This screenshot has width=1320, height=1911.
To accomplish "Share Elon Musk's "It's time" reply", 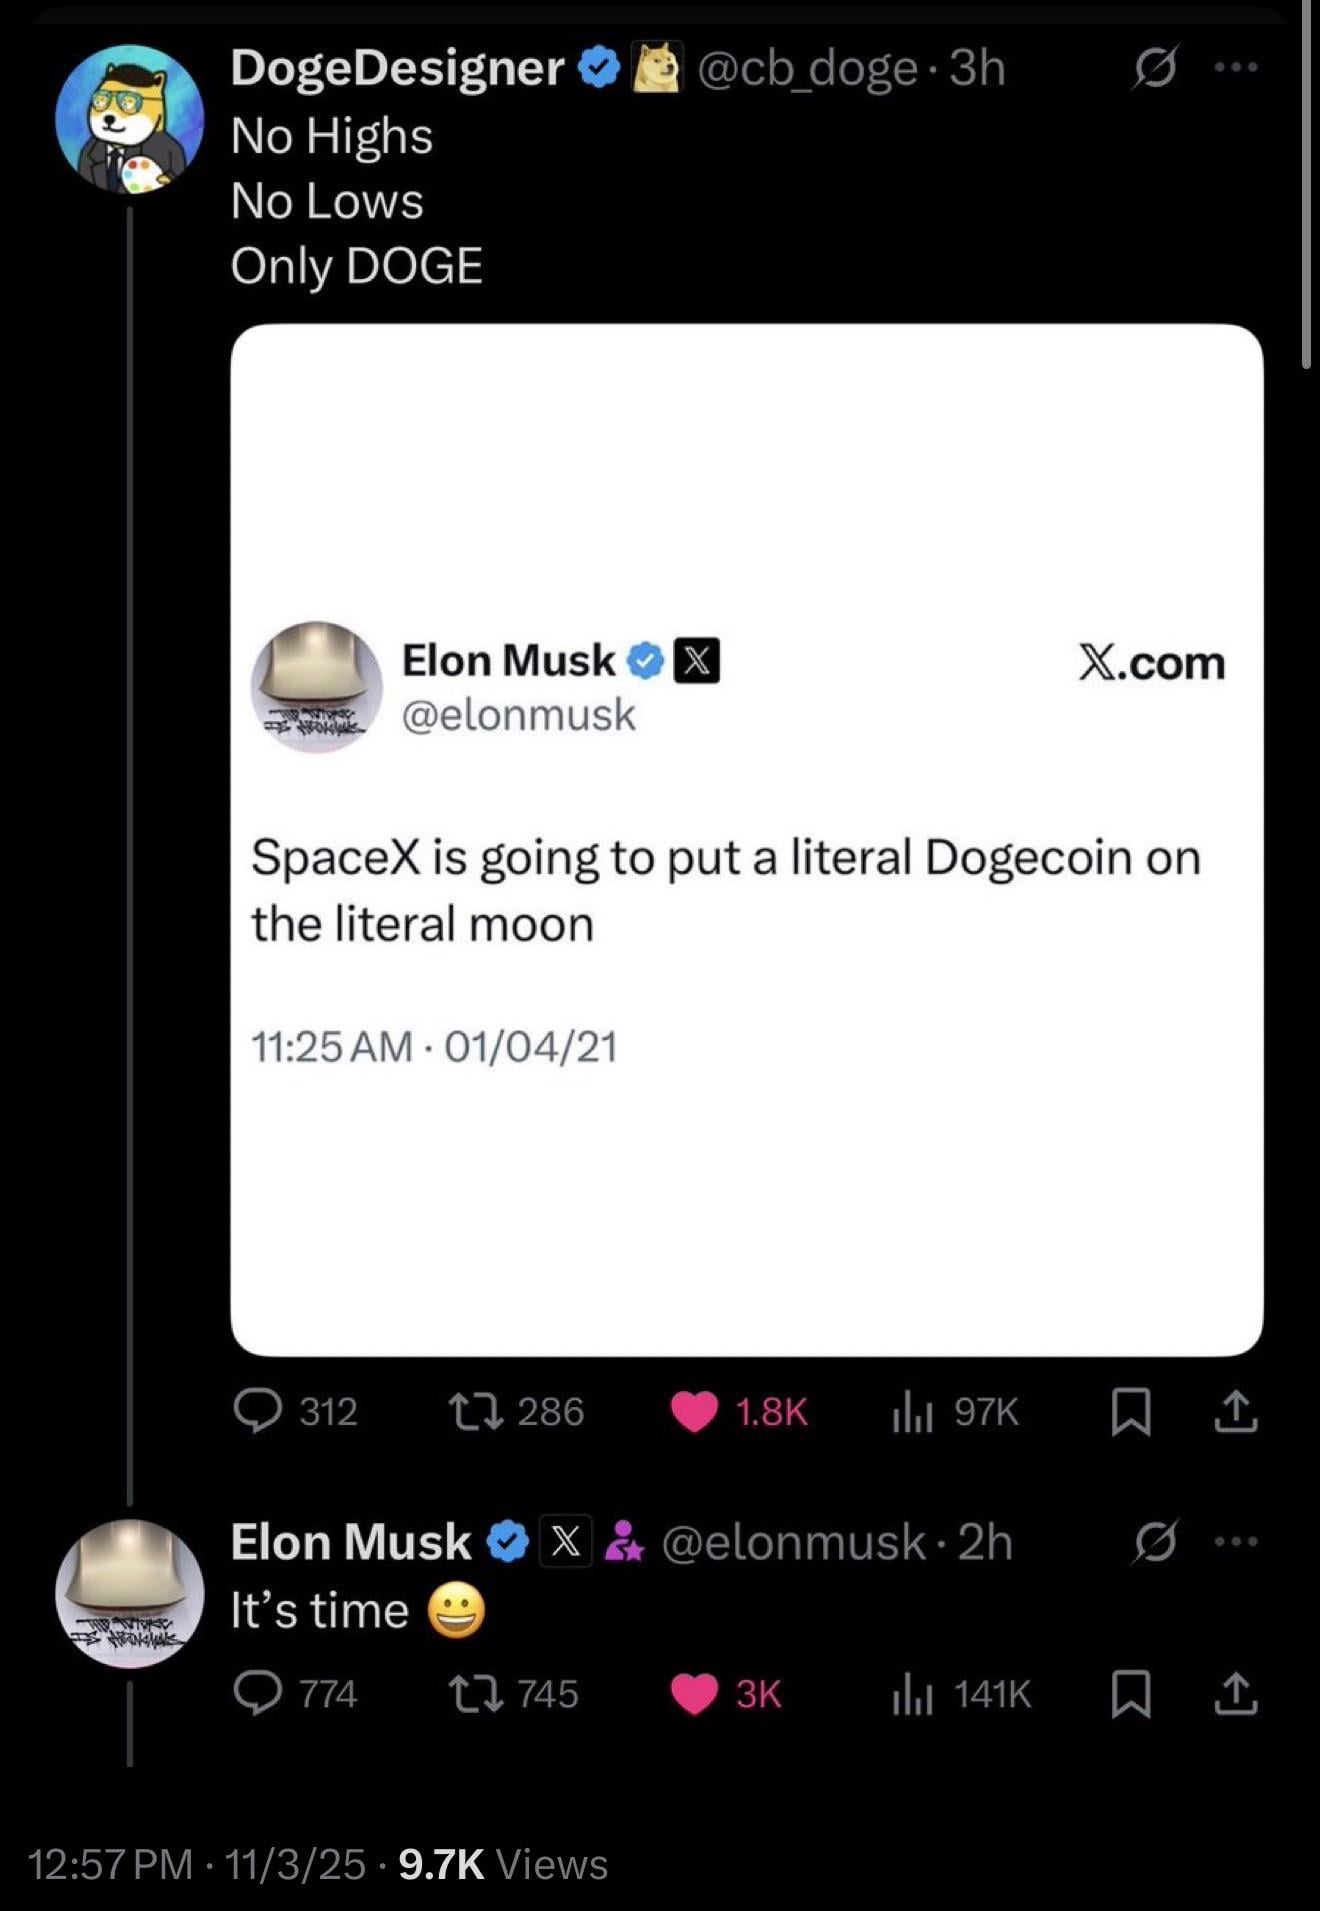I will click(x=1236, y=1694).
